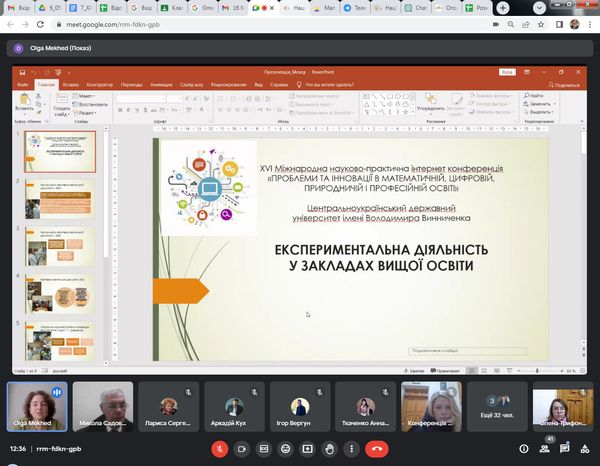This screenshot has width=600, height=466.
Task: Switch to the 'Вставка' ribbon tab
Action: 71,85
